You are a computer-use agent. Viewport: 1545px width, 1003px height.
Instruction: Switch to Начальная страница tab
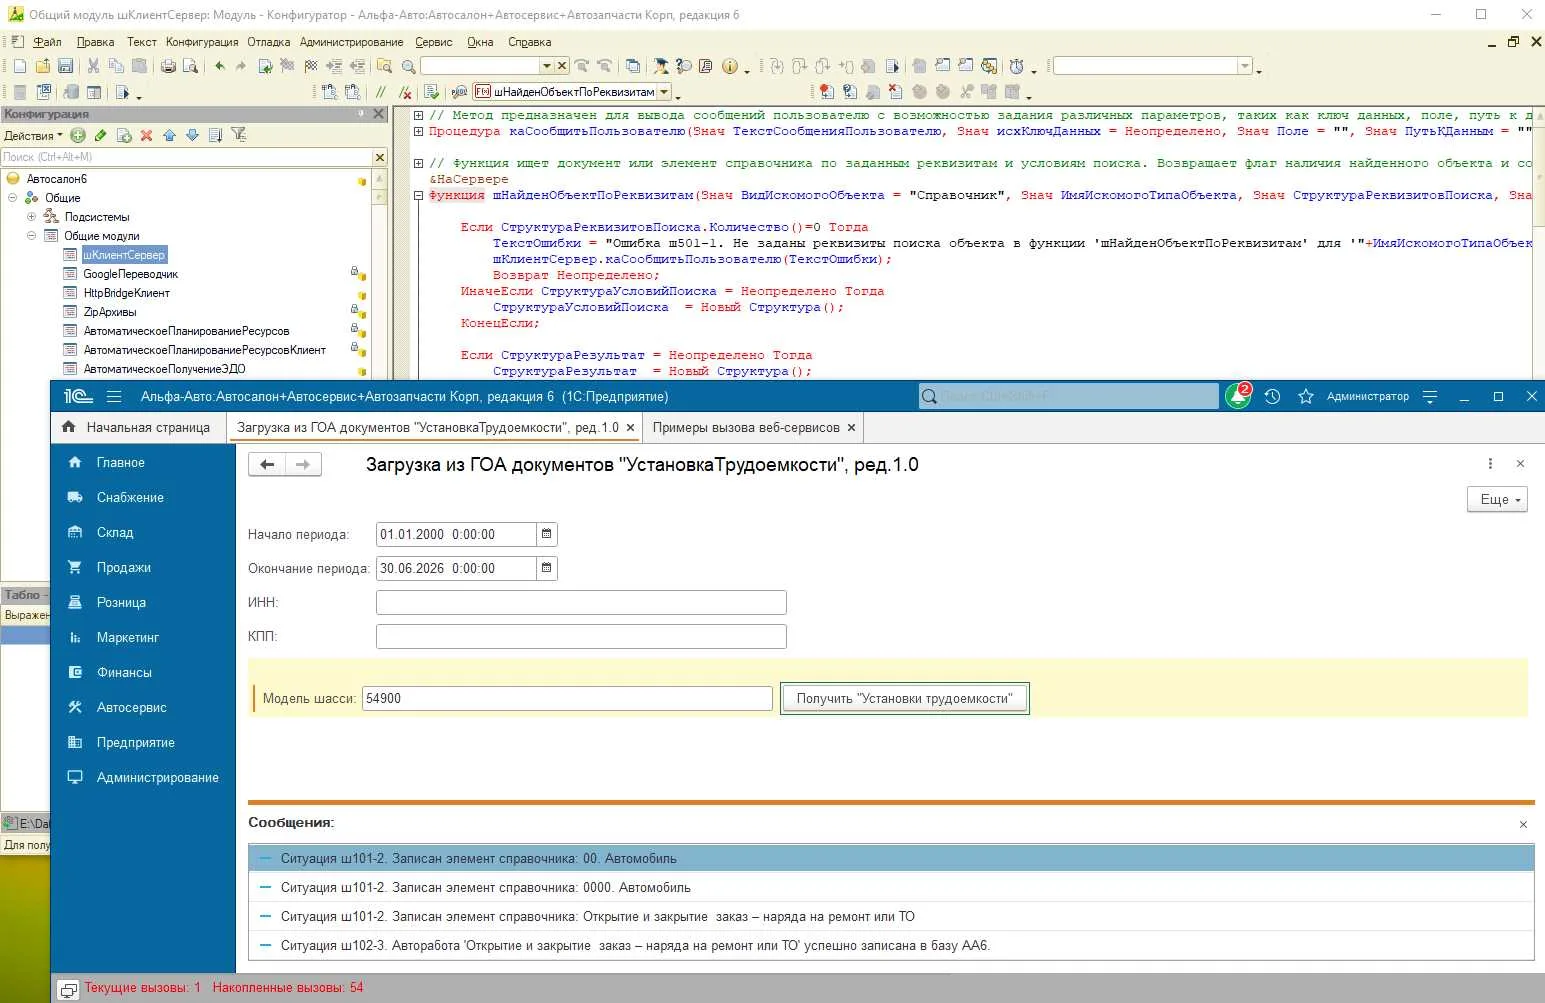137,427
